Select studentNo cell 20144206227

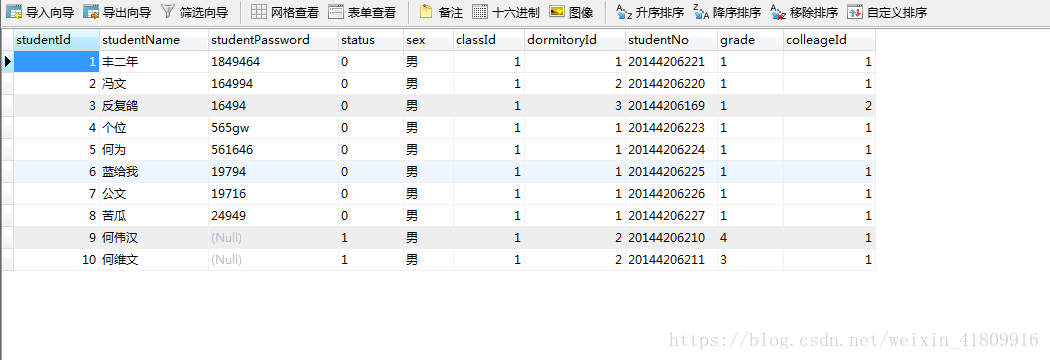coord(671,216)
